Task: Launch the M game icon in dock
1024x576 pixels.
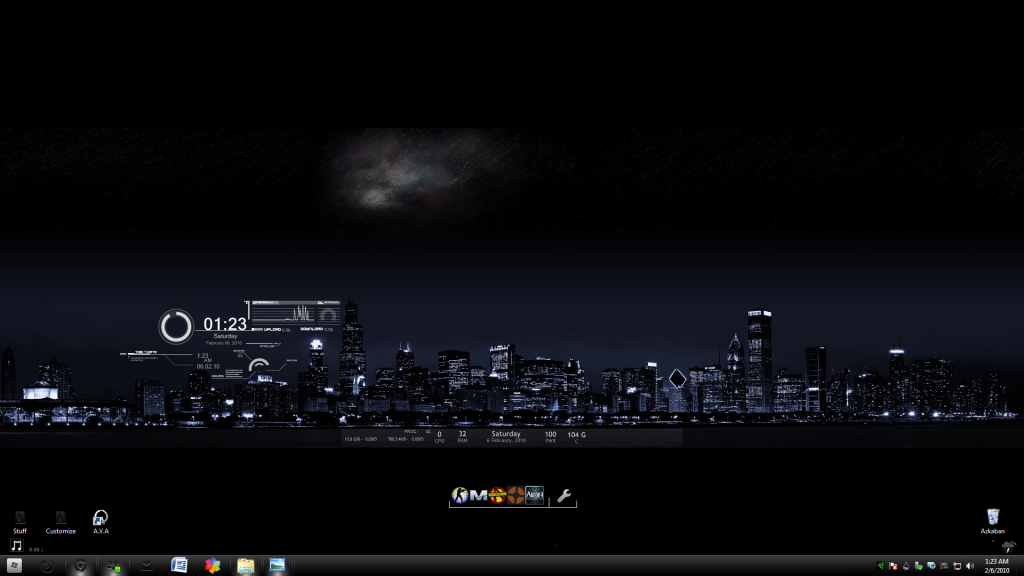Action: (x=478, y=496)
